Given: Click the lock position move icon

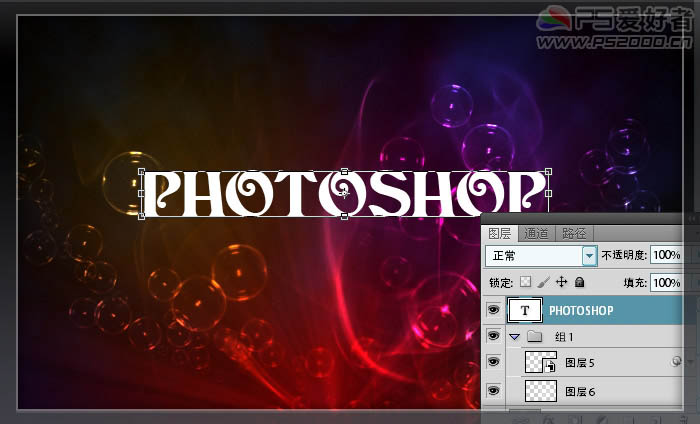Looking at the screenshot, I should click(x=561, y=283).
